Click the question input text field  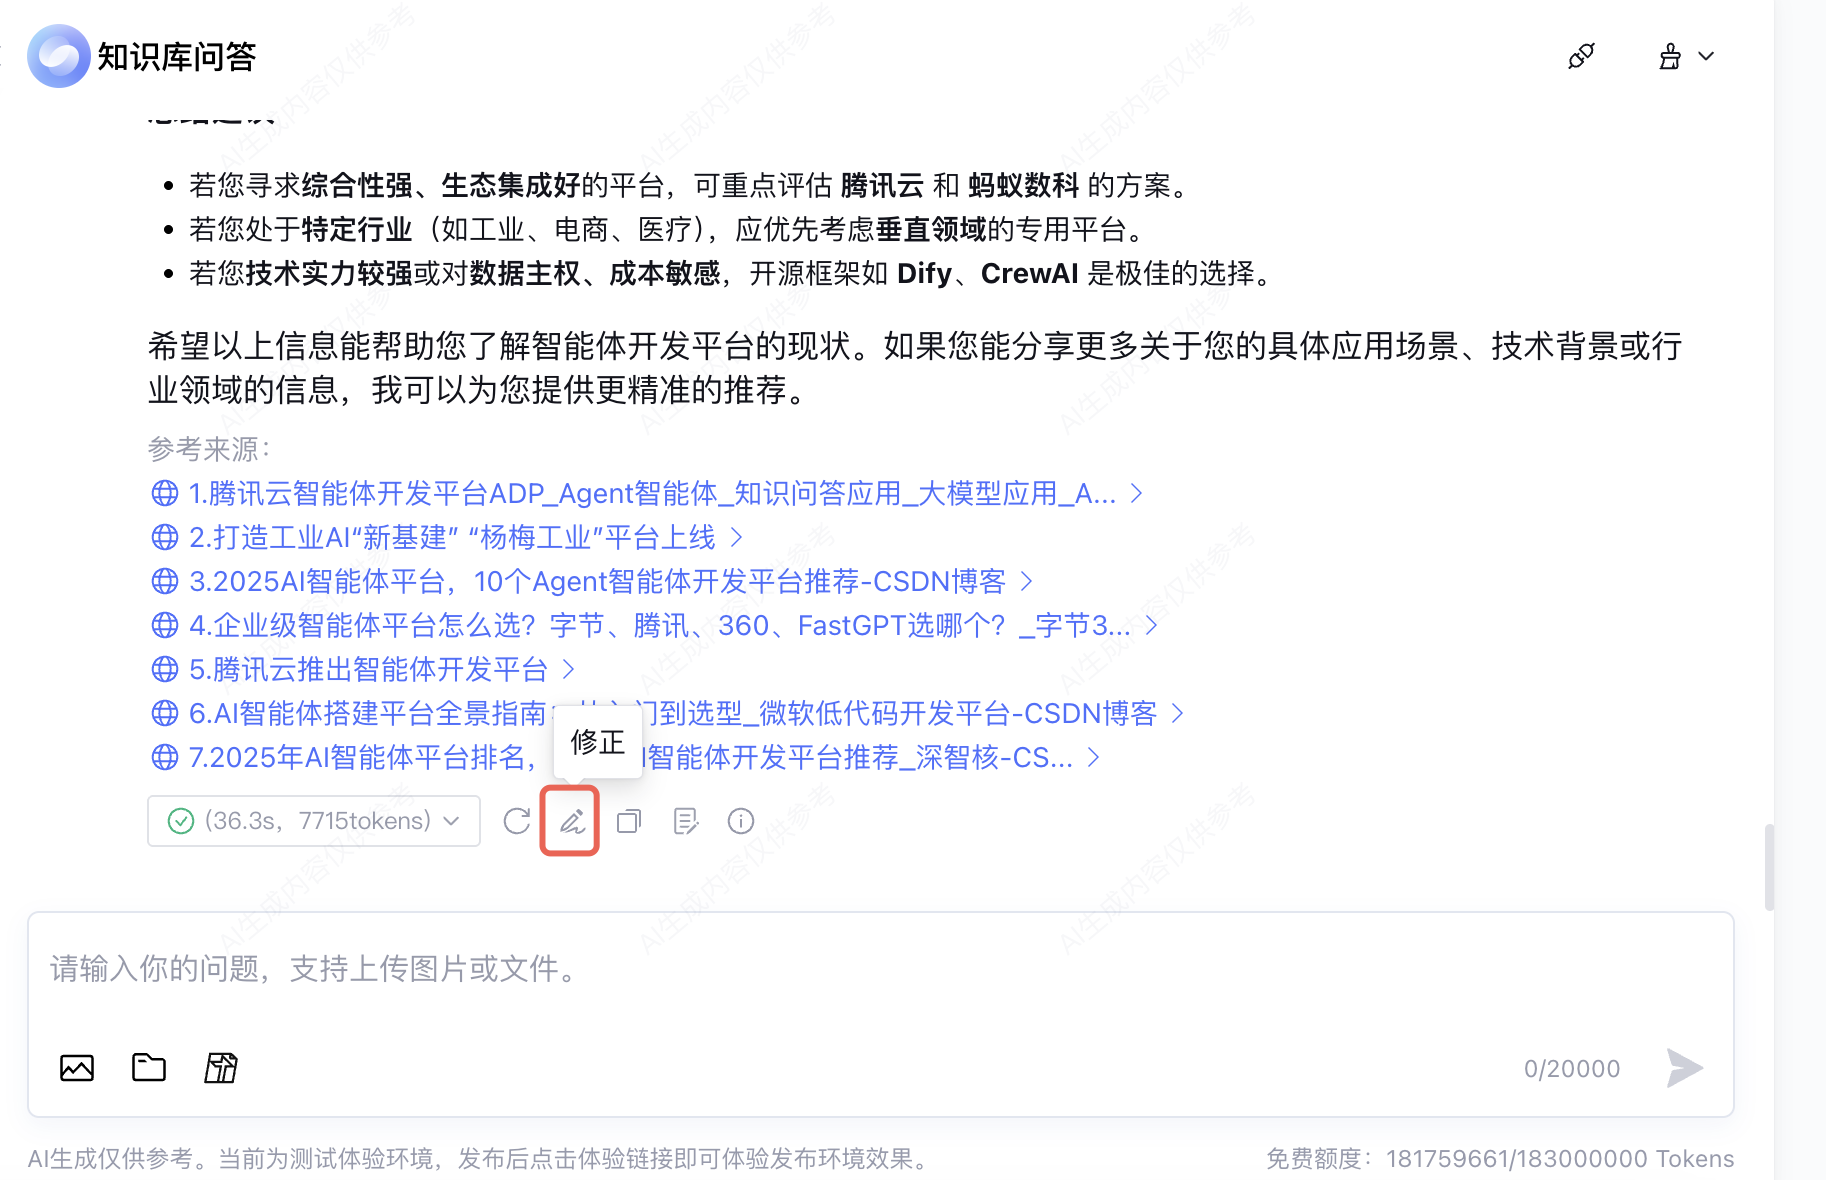click(x=880, y=970)
